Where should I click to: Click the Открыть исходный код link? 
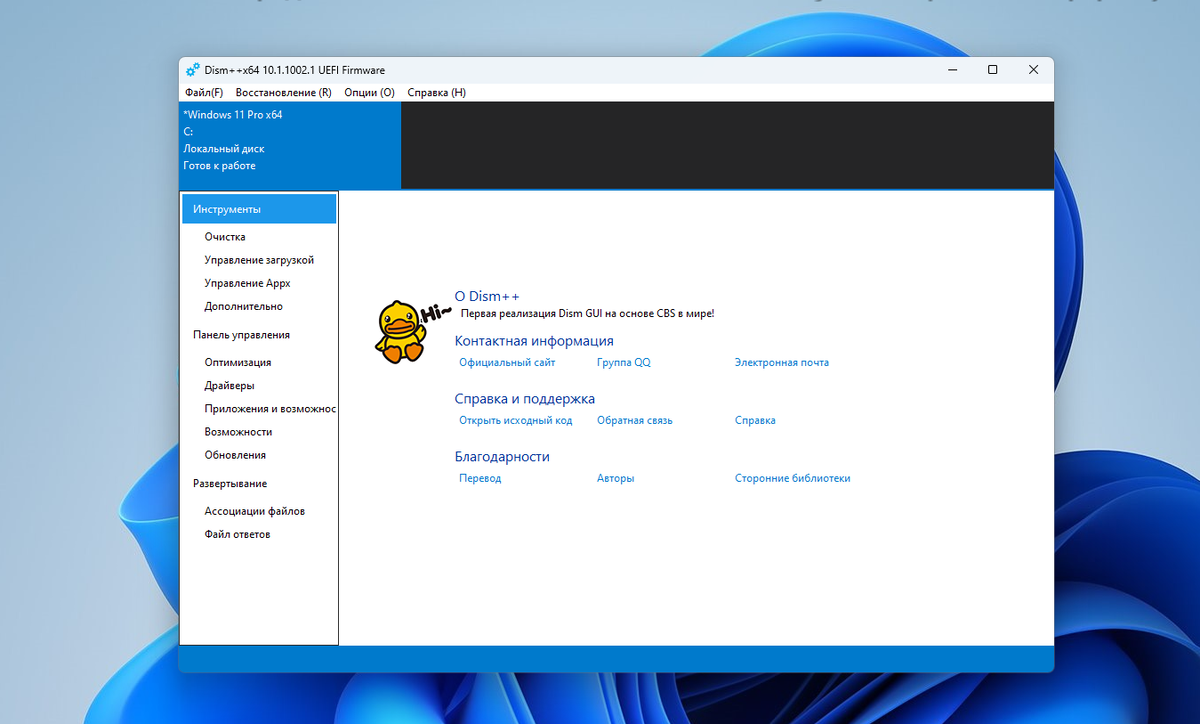[x=516, y=421]
